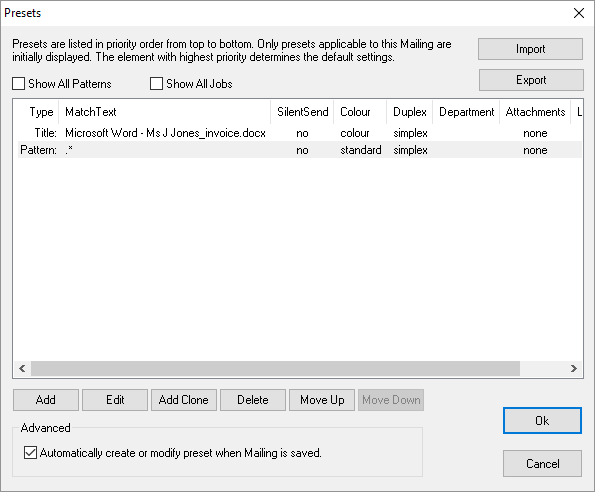Close the Presets window with X

tap(579, 13)
